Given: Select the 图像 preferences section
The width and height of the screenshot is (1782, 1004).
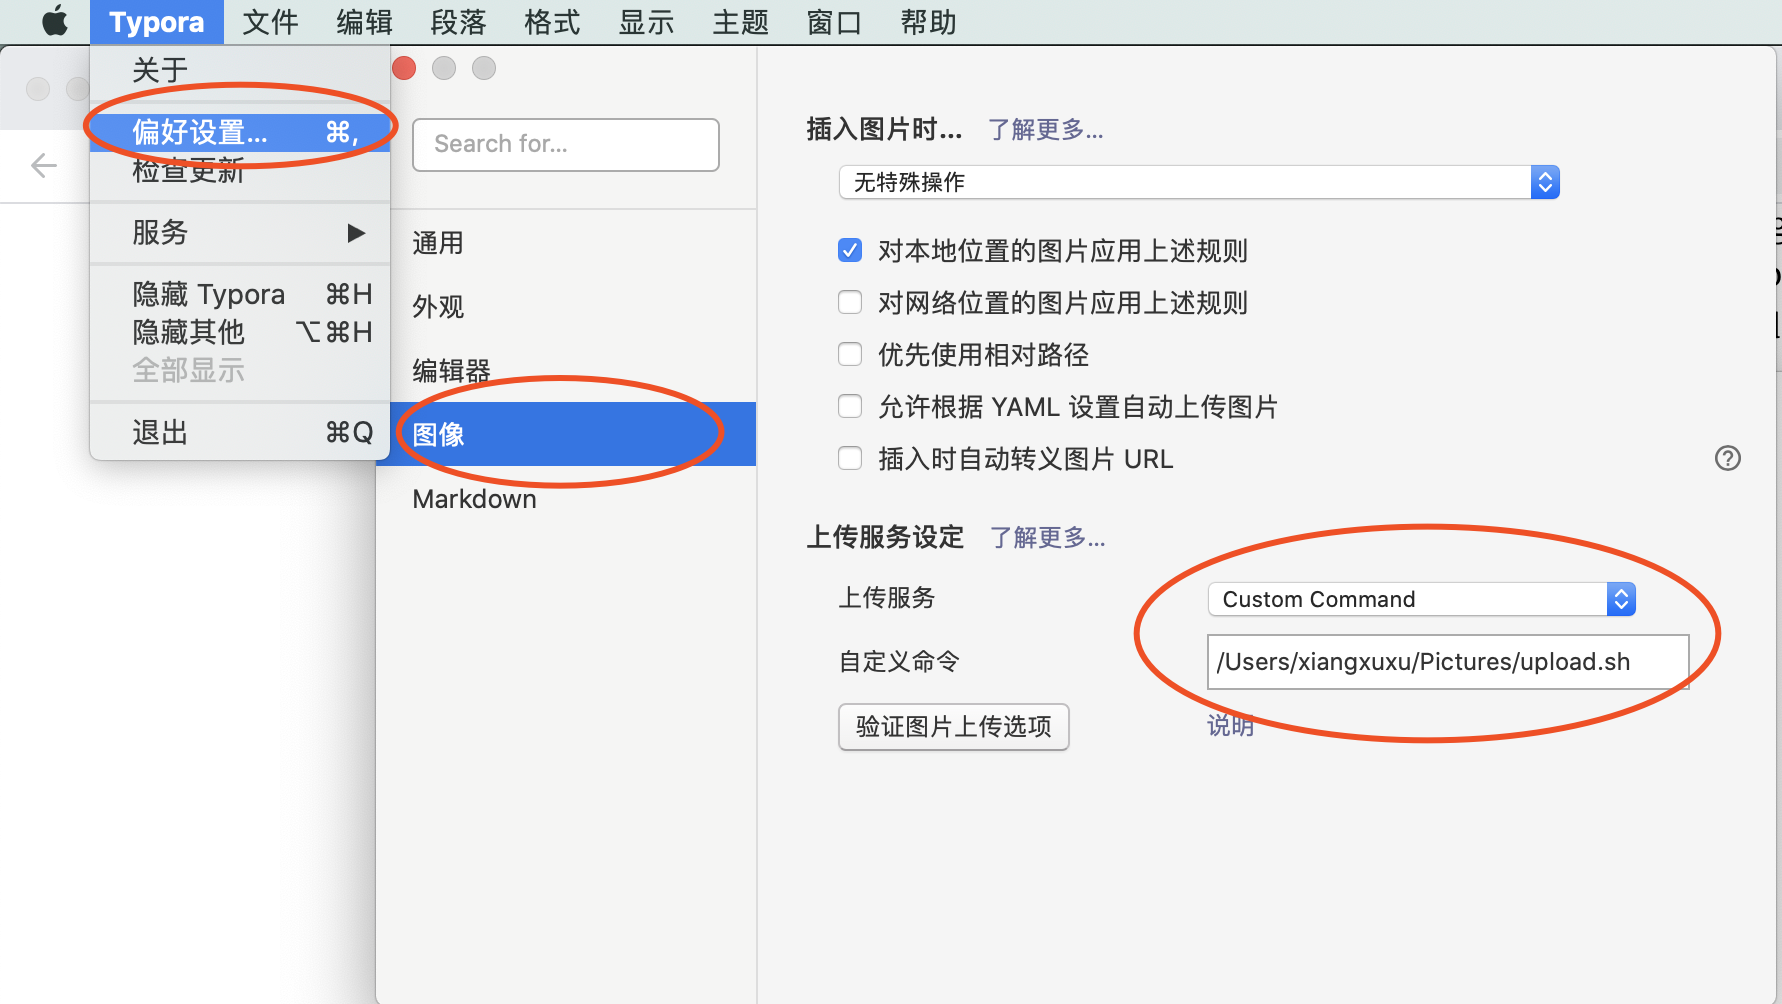Looking at the screenshot, I should [566, 434].
